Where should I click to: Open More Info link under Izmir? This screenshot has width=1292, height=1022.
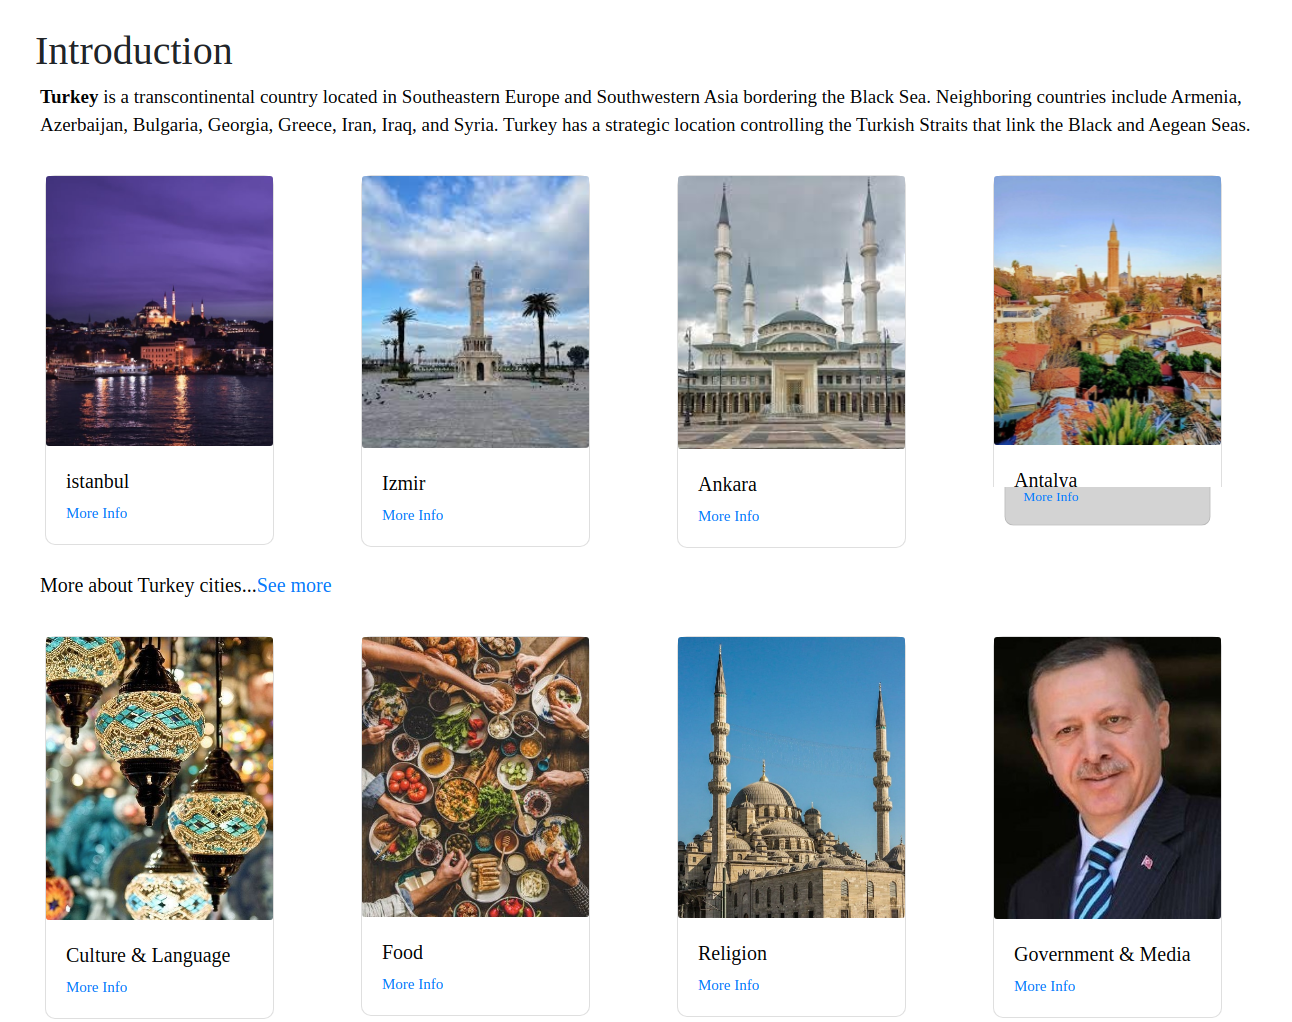pyautogui.click(x=412, y=515)
